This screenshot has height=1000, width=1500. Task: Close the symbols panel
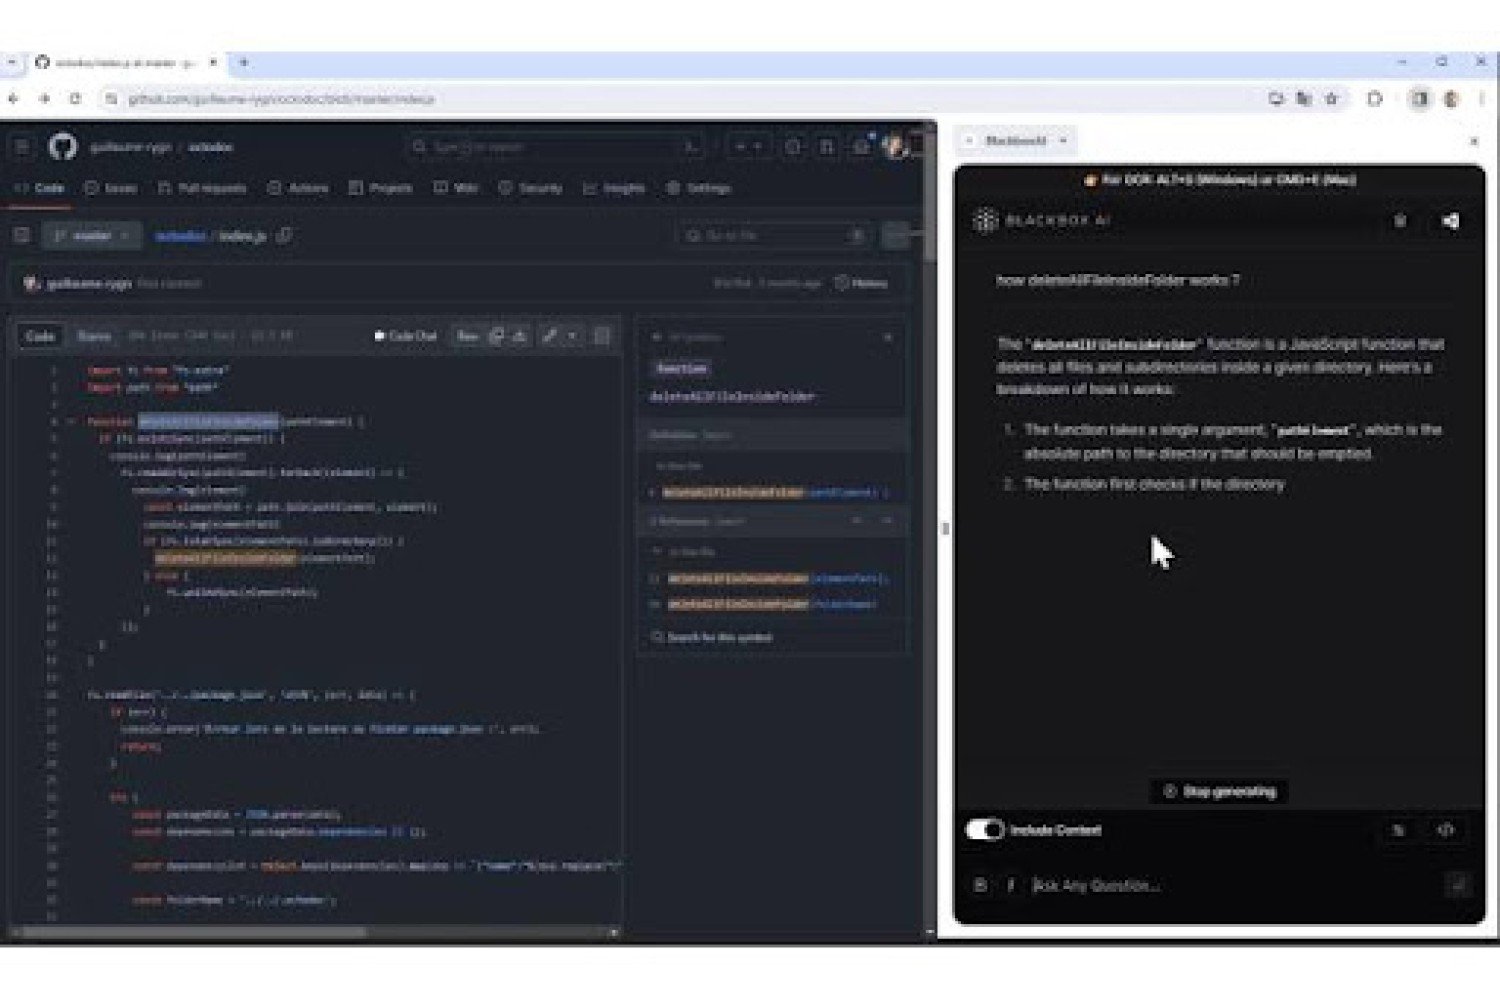coord(888,338)
